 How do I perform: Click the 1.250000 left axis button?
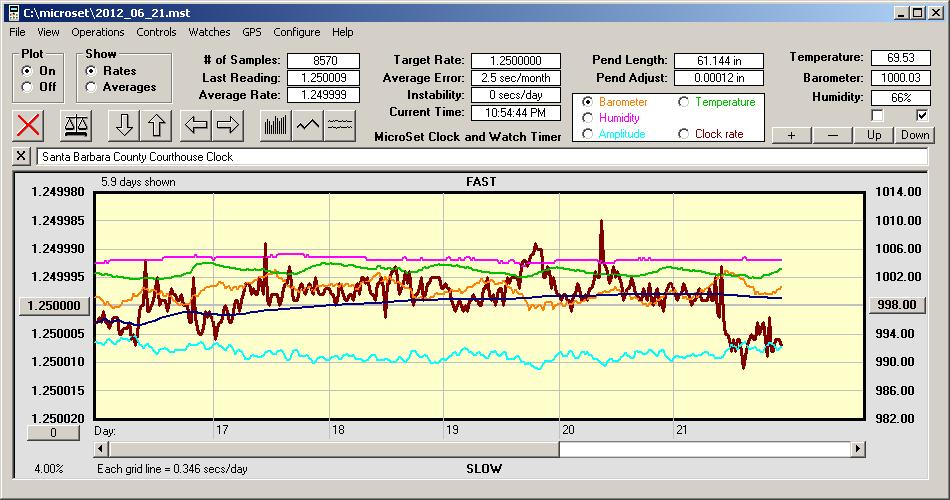(x=54, y=305)
